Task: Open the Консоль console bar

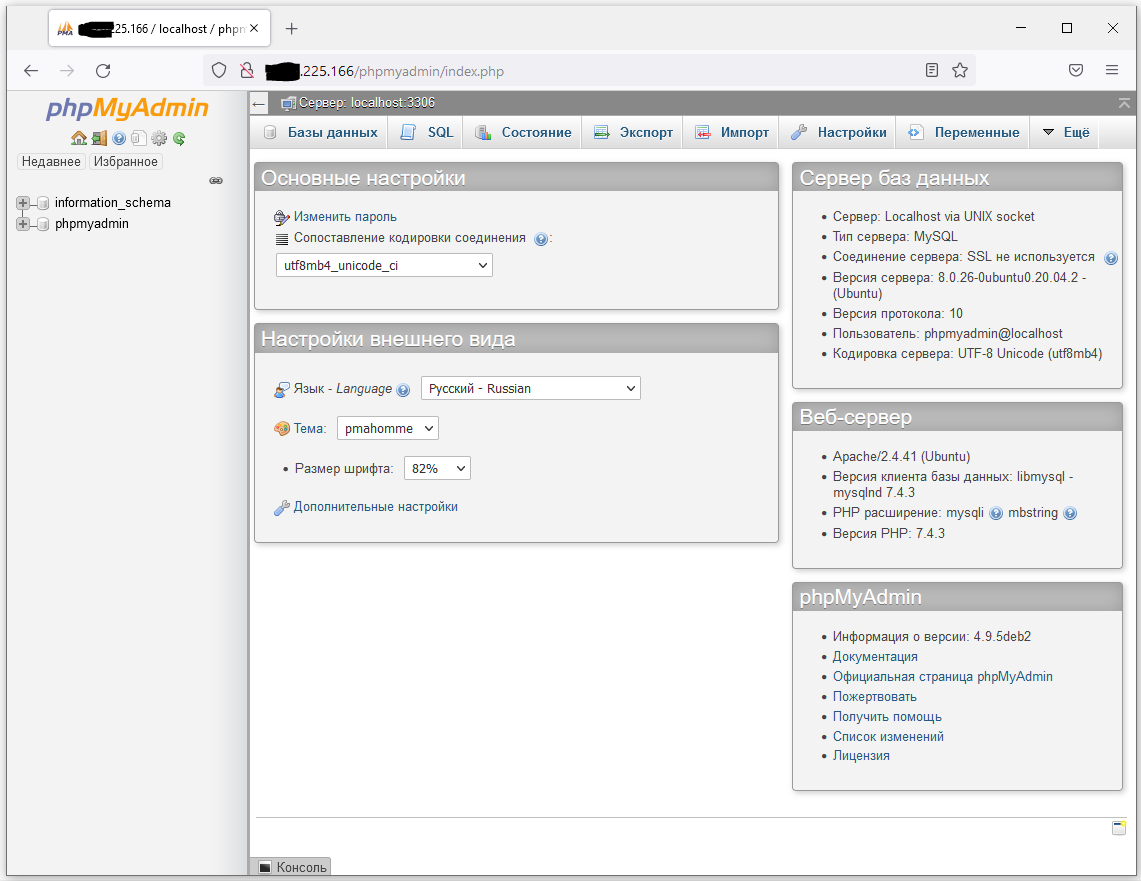Action: coord(291,866)
